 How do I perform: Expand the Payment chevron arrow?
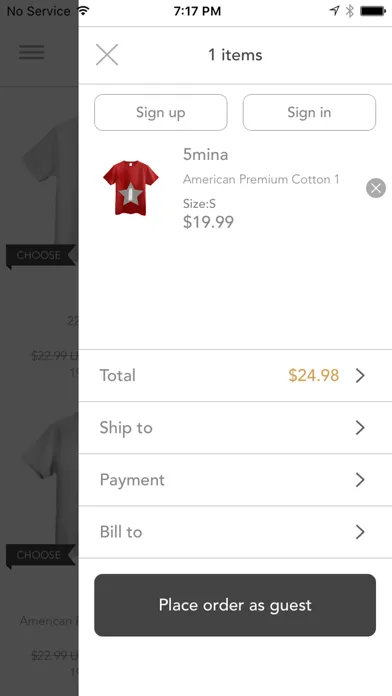point(360,480)
